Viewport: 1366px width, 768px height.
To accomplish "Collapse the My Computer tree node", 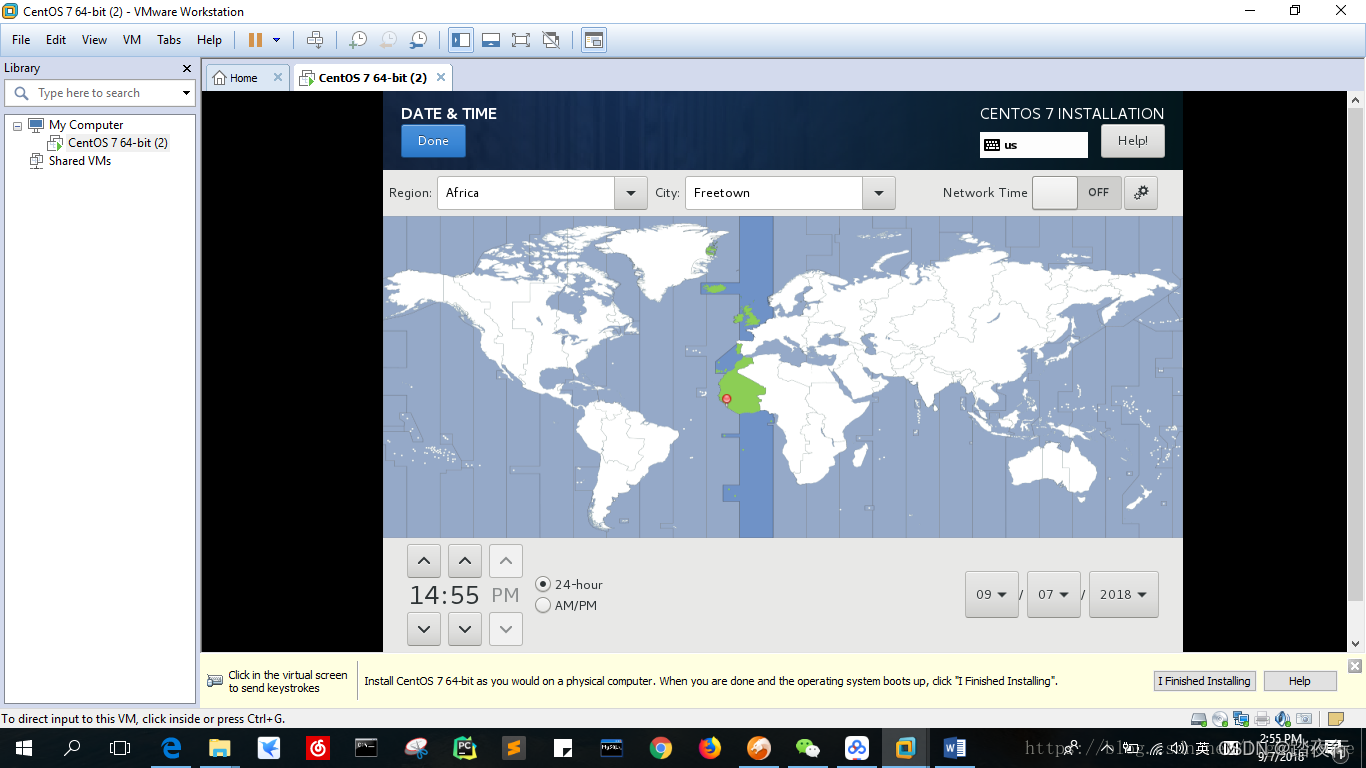I will click(x=17, y=126).
